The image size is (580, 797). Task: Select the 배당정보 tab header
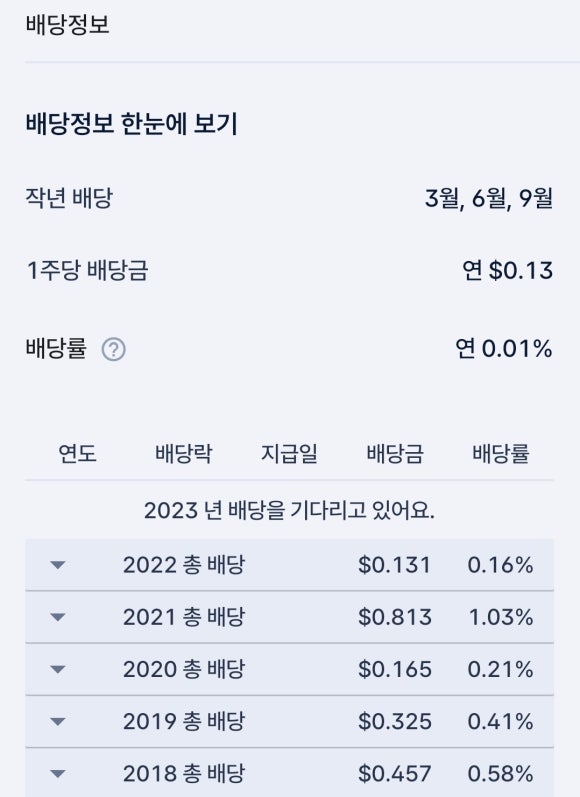pos(67,24)
